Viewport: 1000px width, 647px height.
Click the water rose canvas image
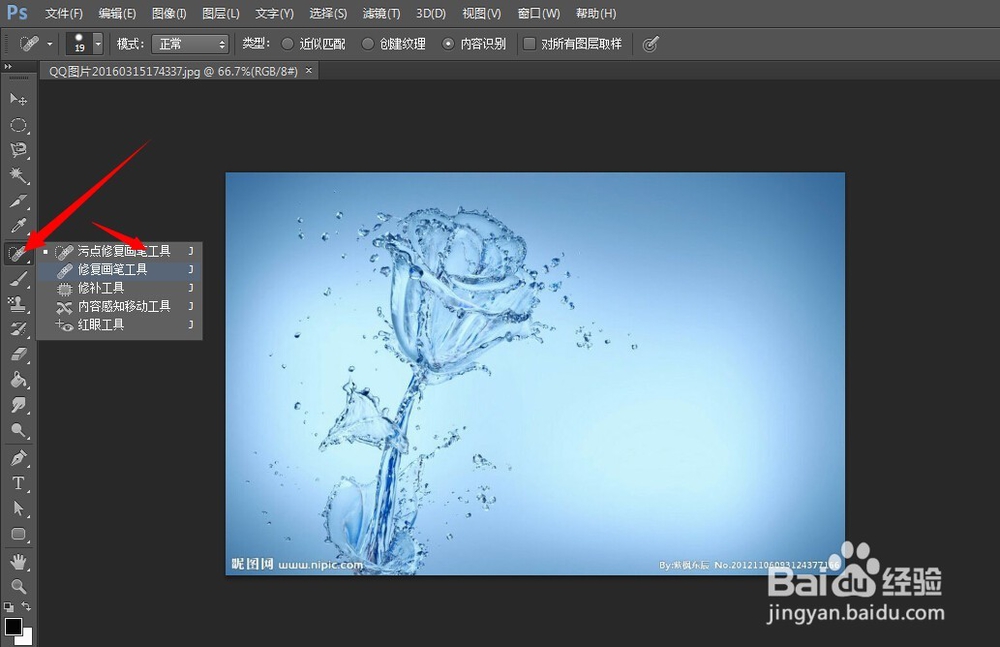pyautogui.click(x=535, y=373)
